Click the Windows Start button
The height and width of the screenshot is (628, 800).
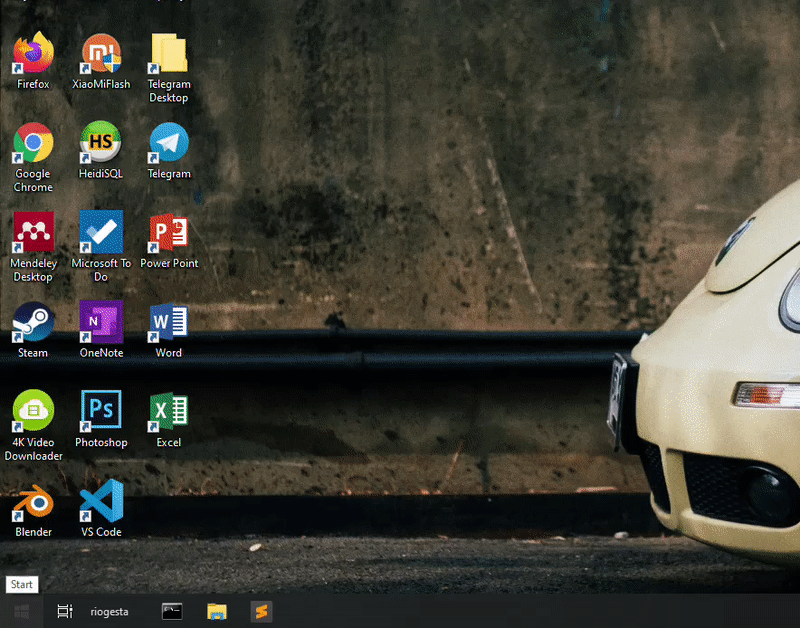tap(21, 611)
